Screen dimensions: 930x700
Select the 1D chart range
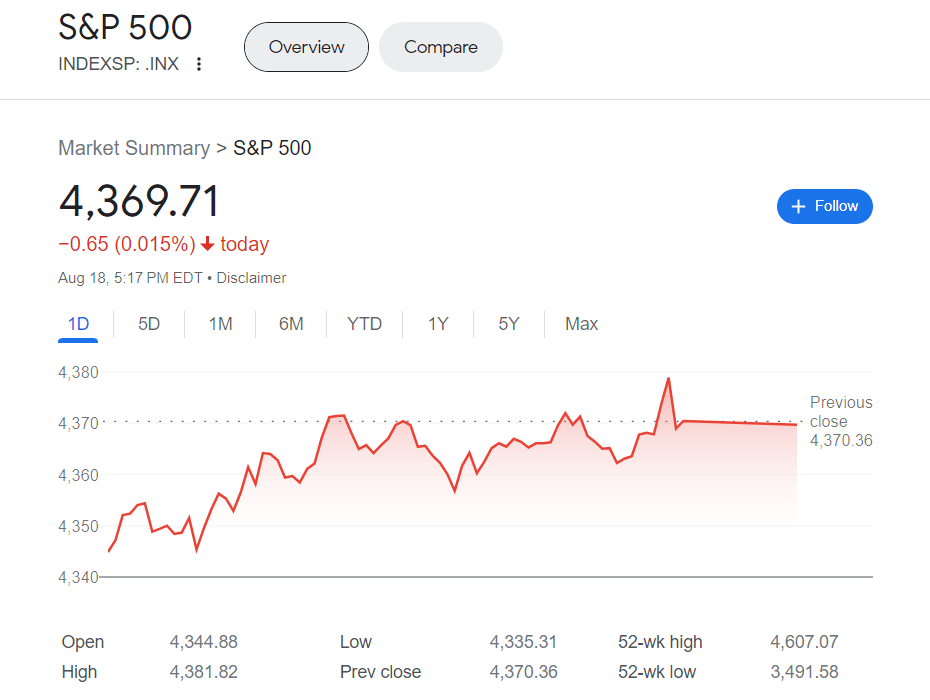click(x=78, y=324)
